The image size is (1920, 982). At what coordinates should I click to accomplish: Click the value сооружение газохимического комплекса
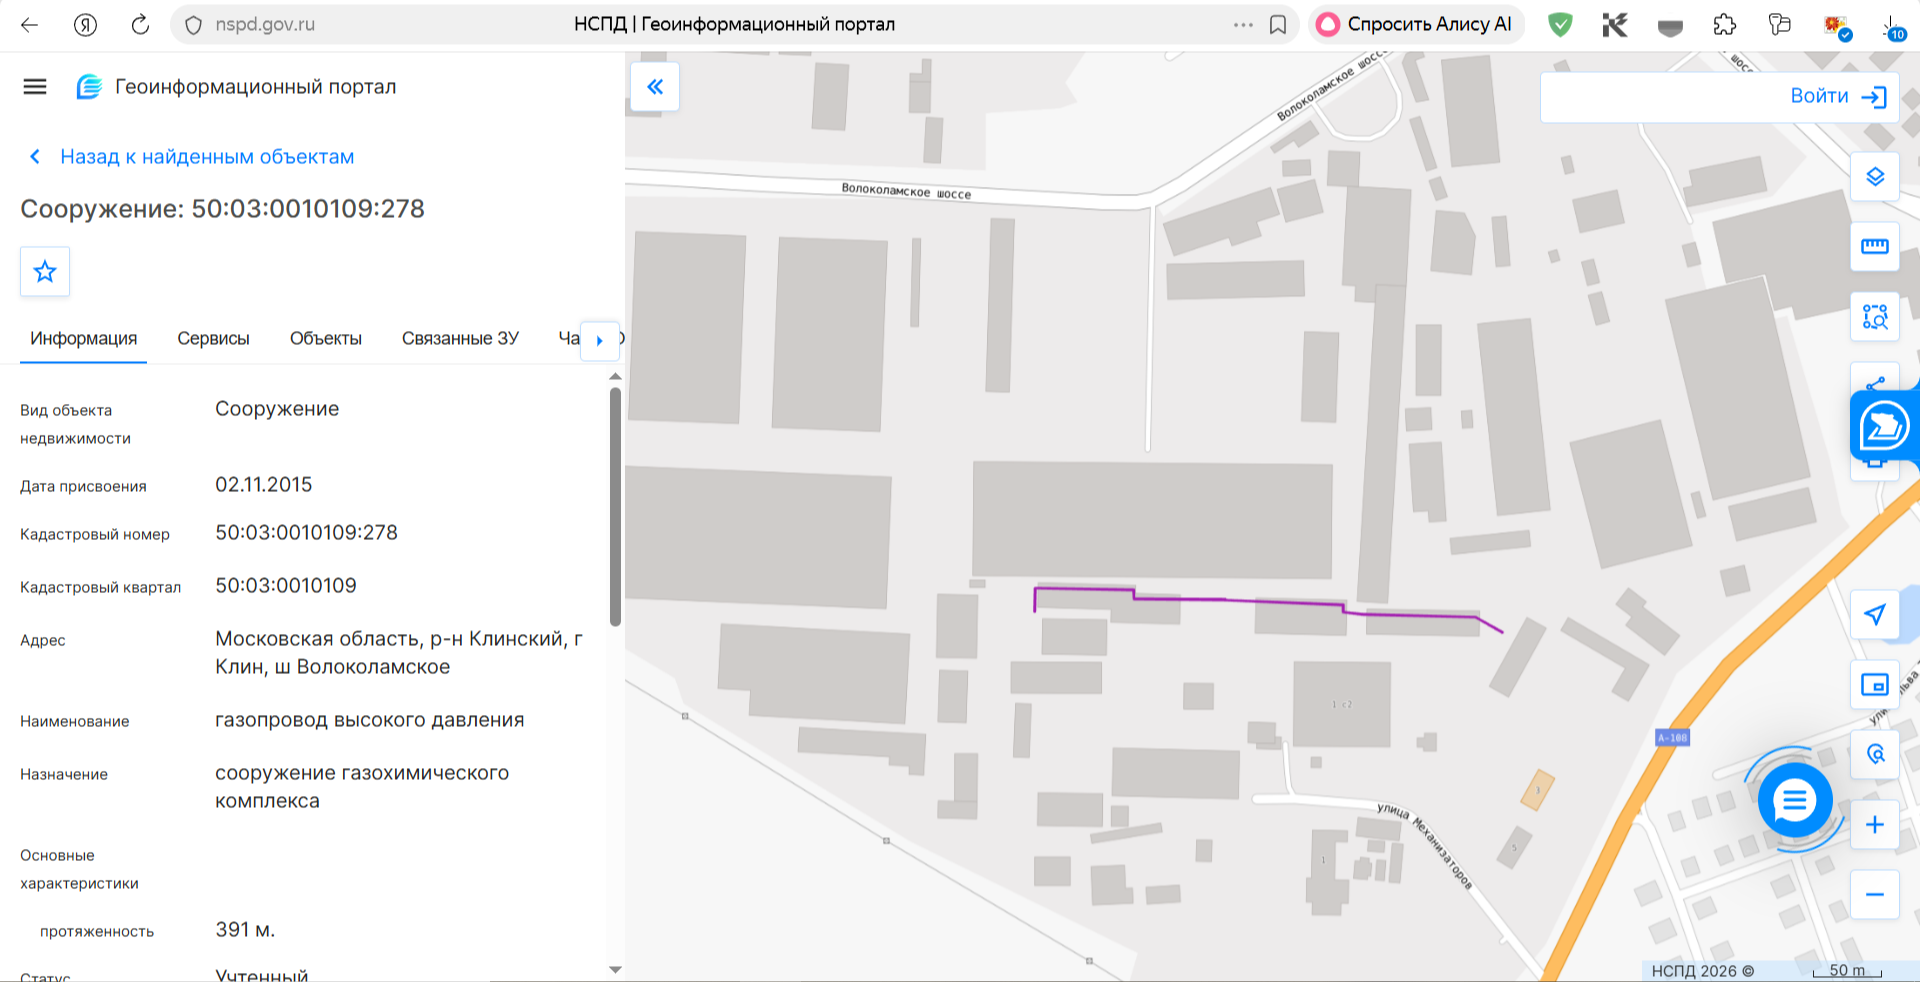click(362, 787)
